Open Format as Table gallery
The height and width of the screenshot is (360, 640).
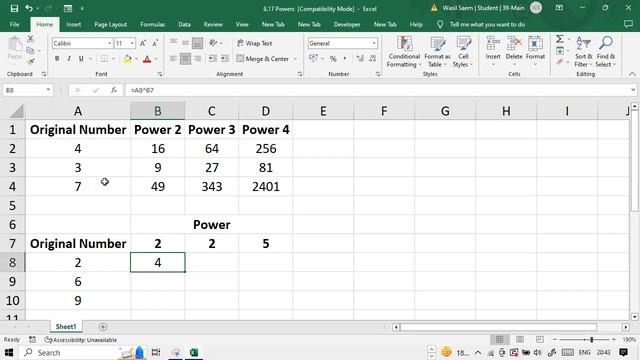pyautogui.click(x=437, y=52)
